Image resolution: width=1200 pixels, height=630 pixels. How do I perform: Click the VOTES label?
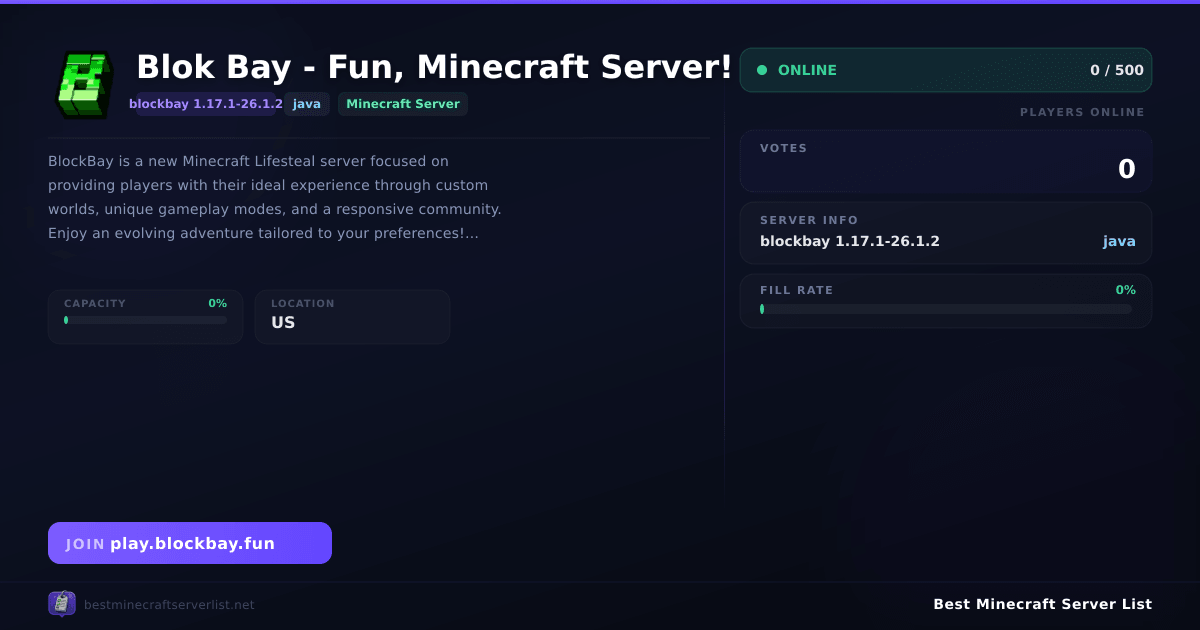click(x=783, y=148)
